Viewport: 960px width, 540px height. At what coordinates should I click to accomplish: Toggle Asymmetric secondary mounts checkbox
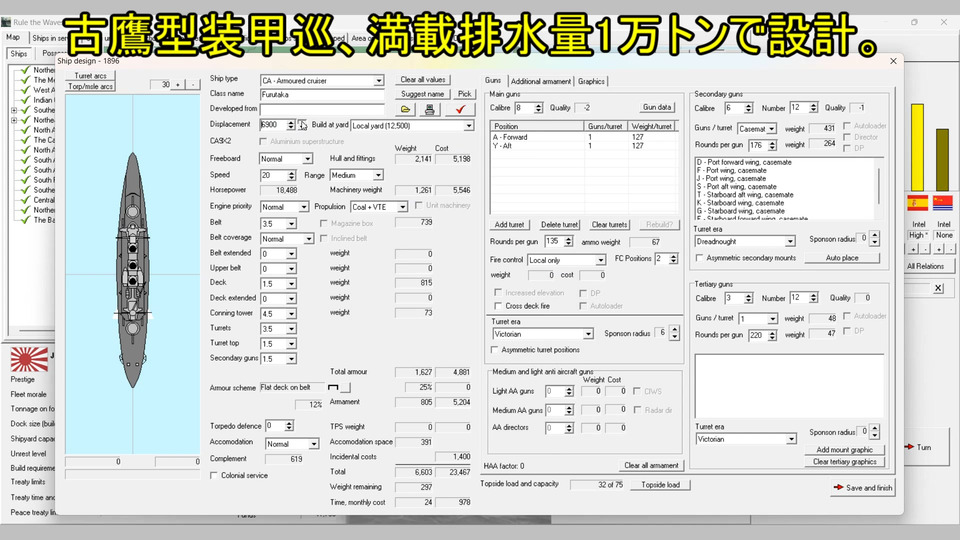tap(699, 257)
